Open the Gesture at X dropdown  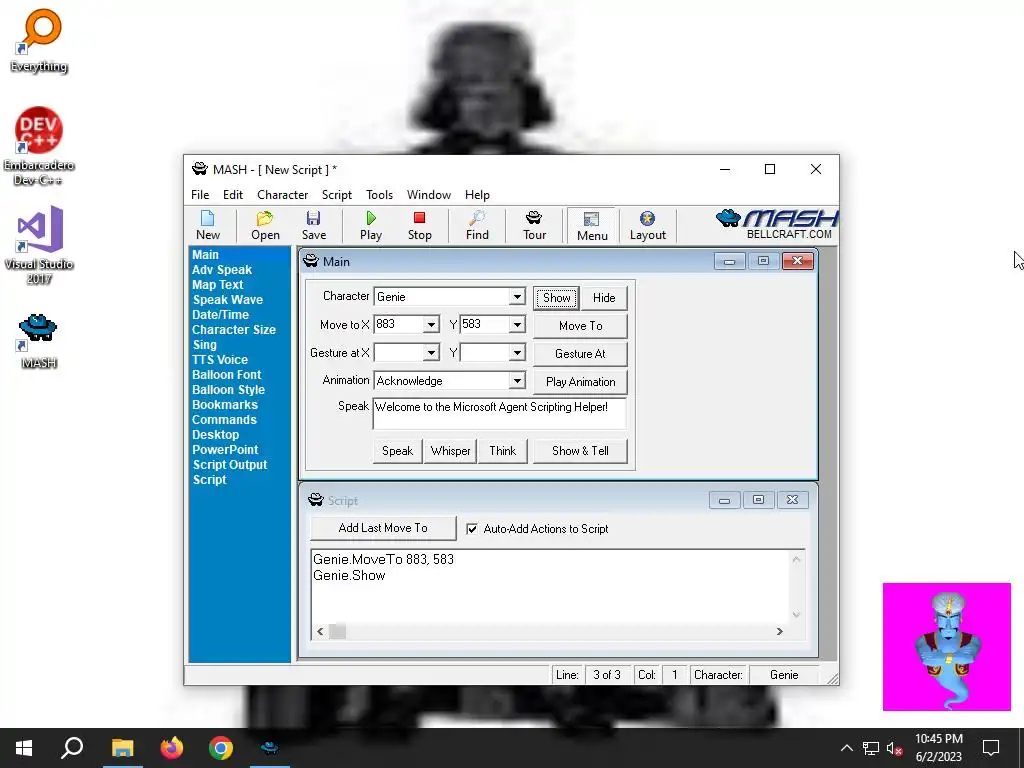click(431, 353)
